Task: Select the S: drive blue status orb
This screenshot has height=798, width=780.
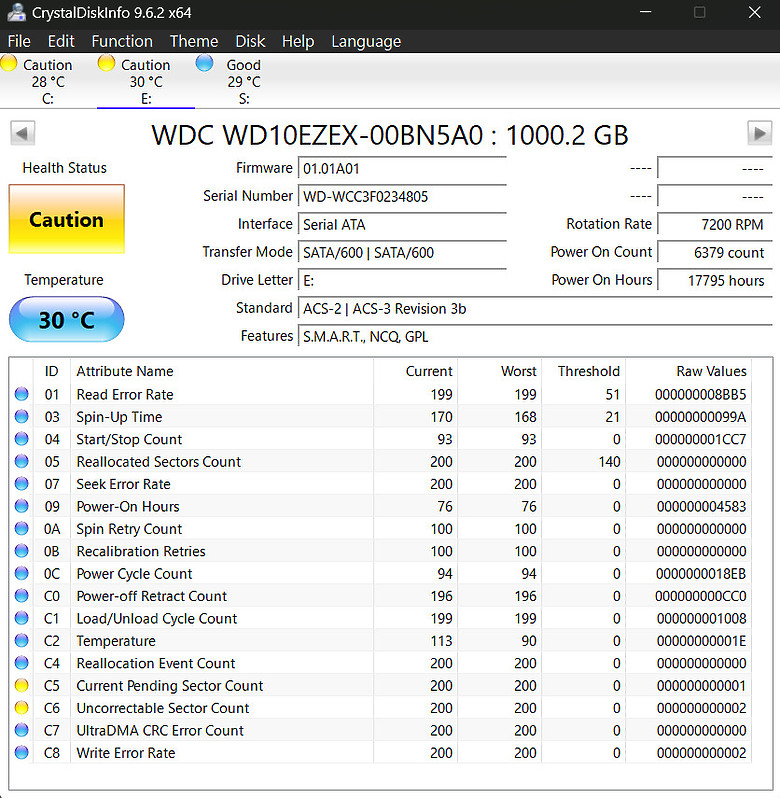Action: point(204,63)
